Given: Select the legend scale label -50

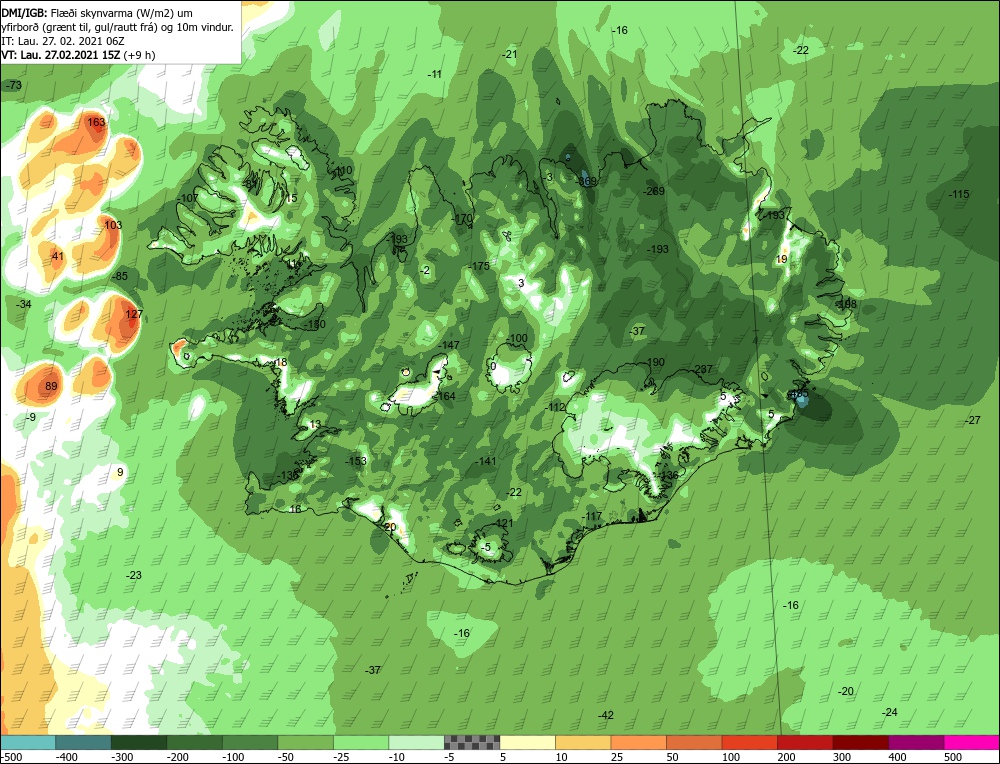Looking at the screenshot, I should coord(287,757).
